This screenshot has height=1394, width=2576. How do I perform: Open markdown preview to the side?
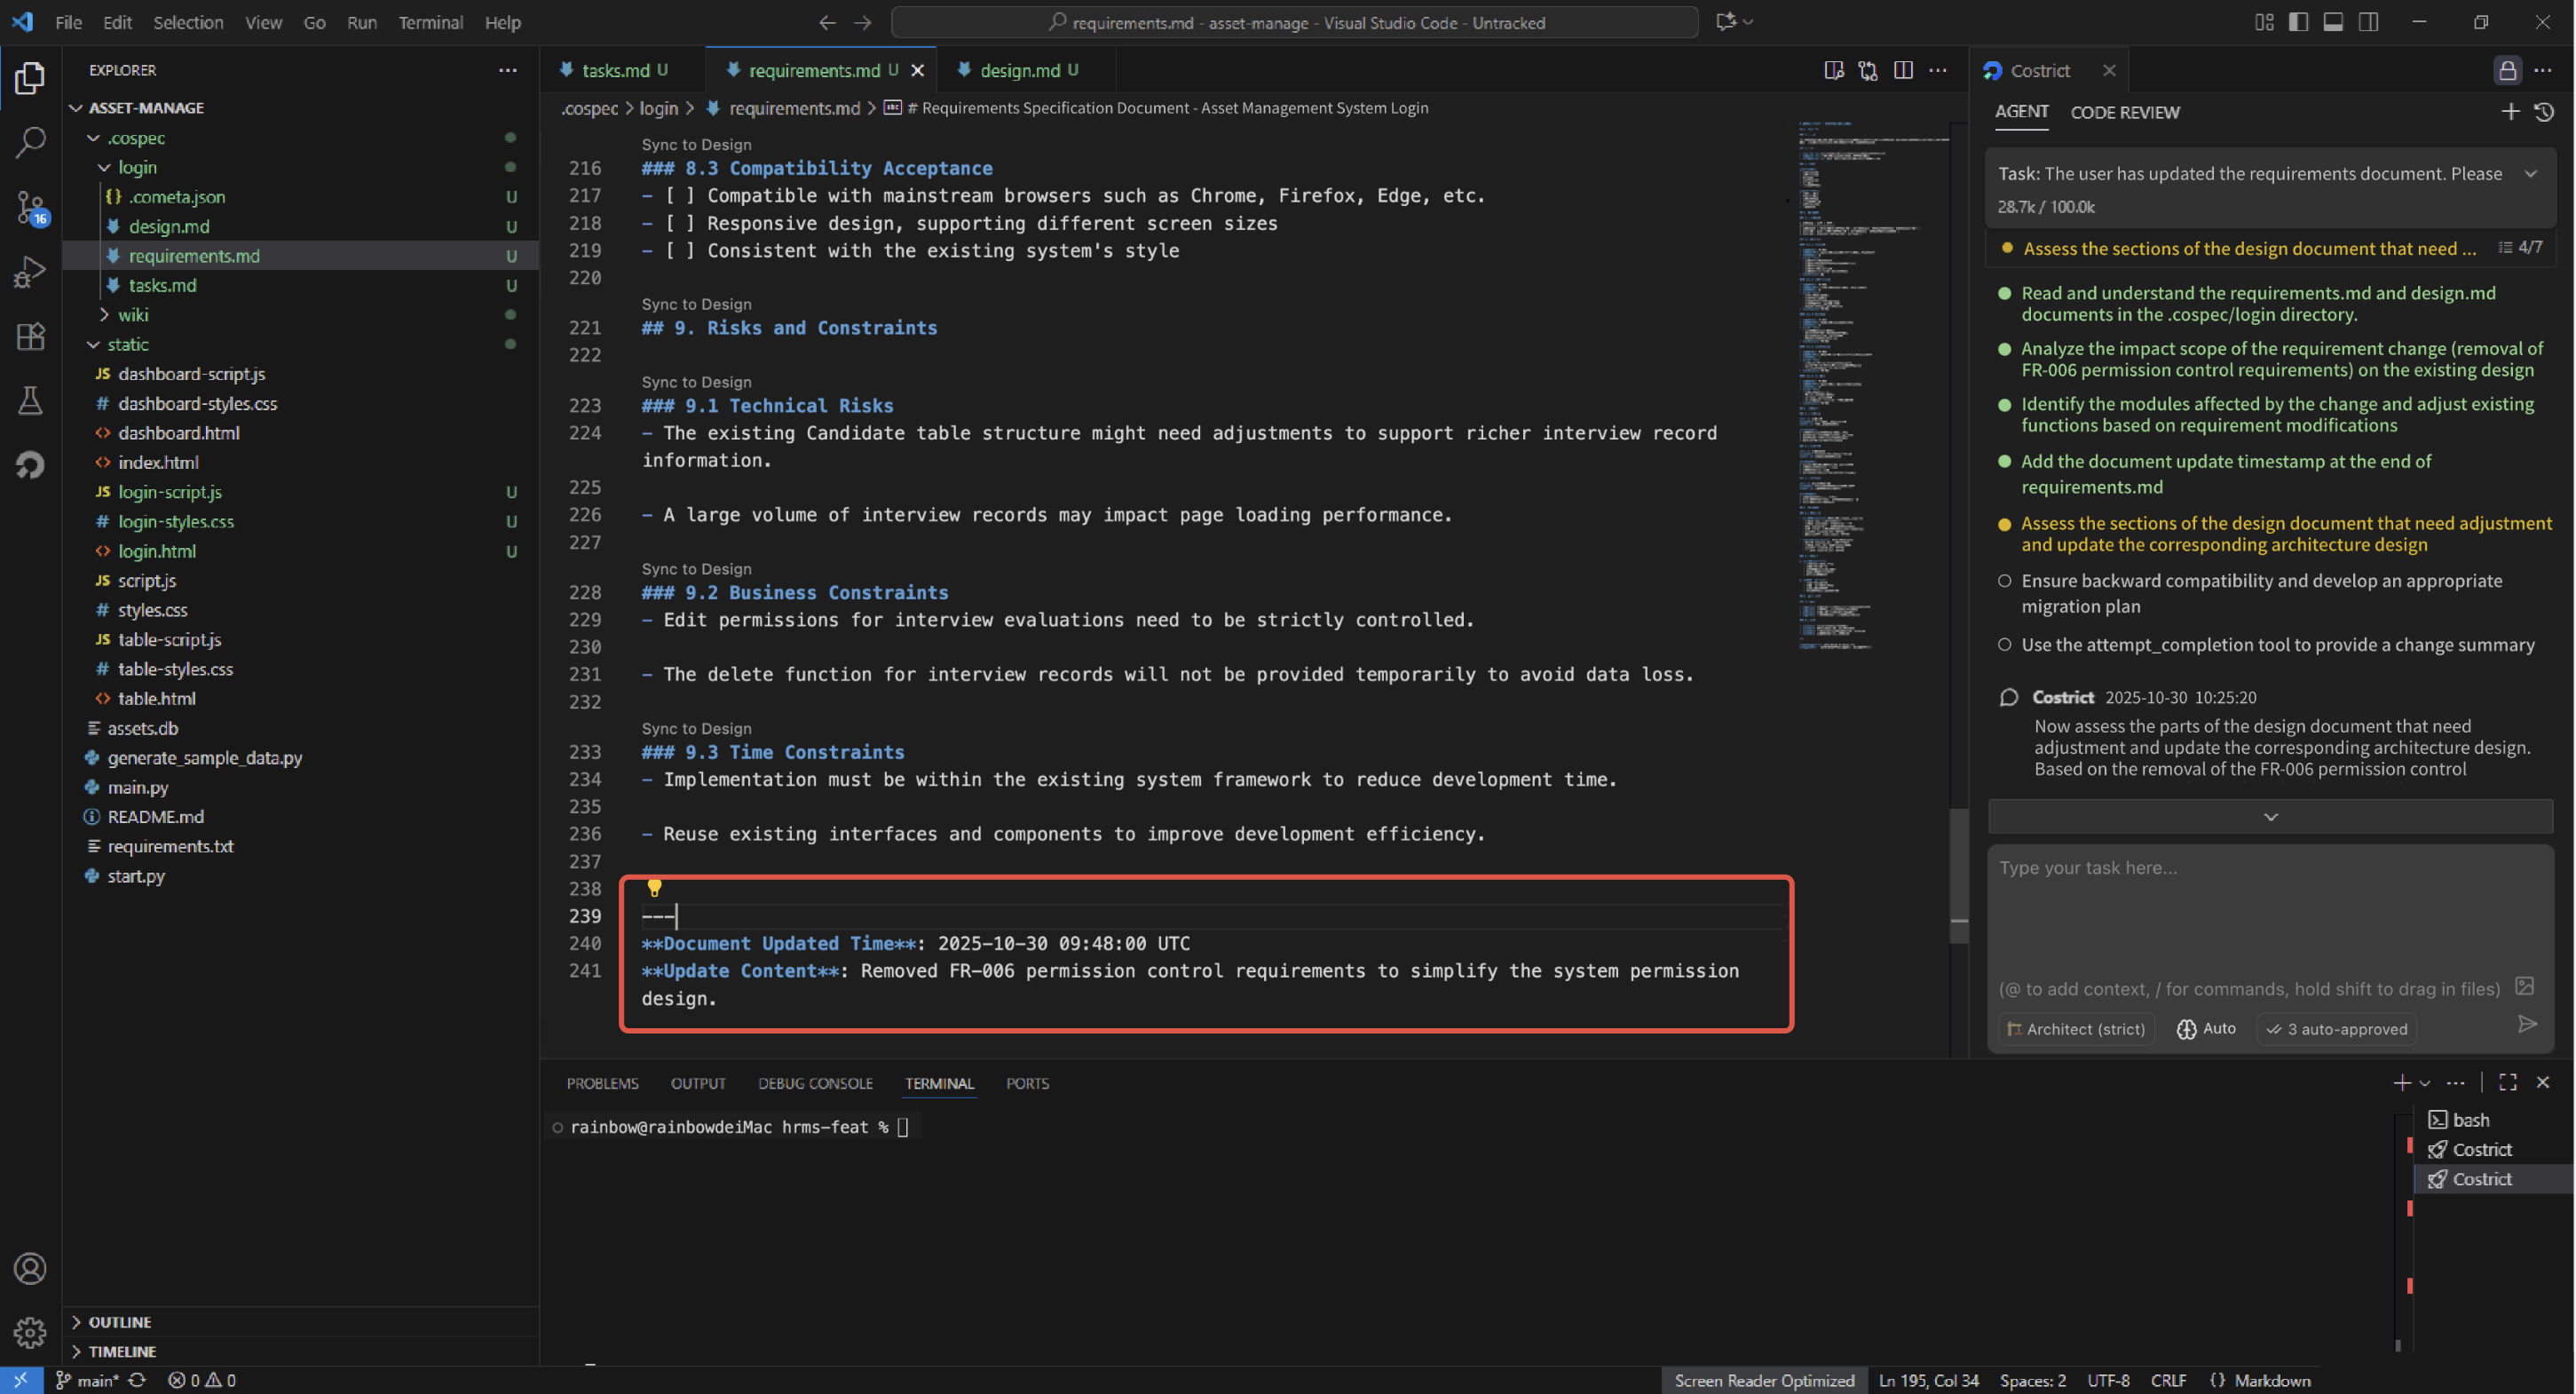[x=1834, y=70]
